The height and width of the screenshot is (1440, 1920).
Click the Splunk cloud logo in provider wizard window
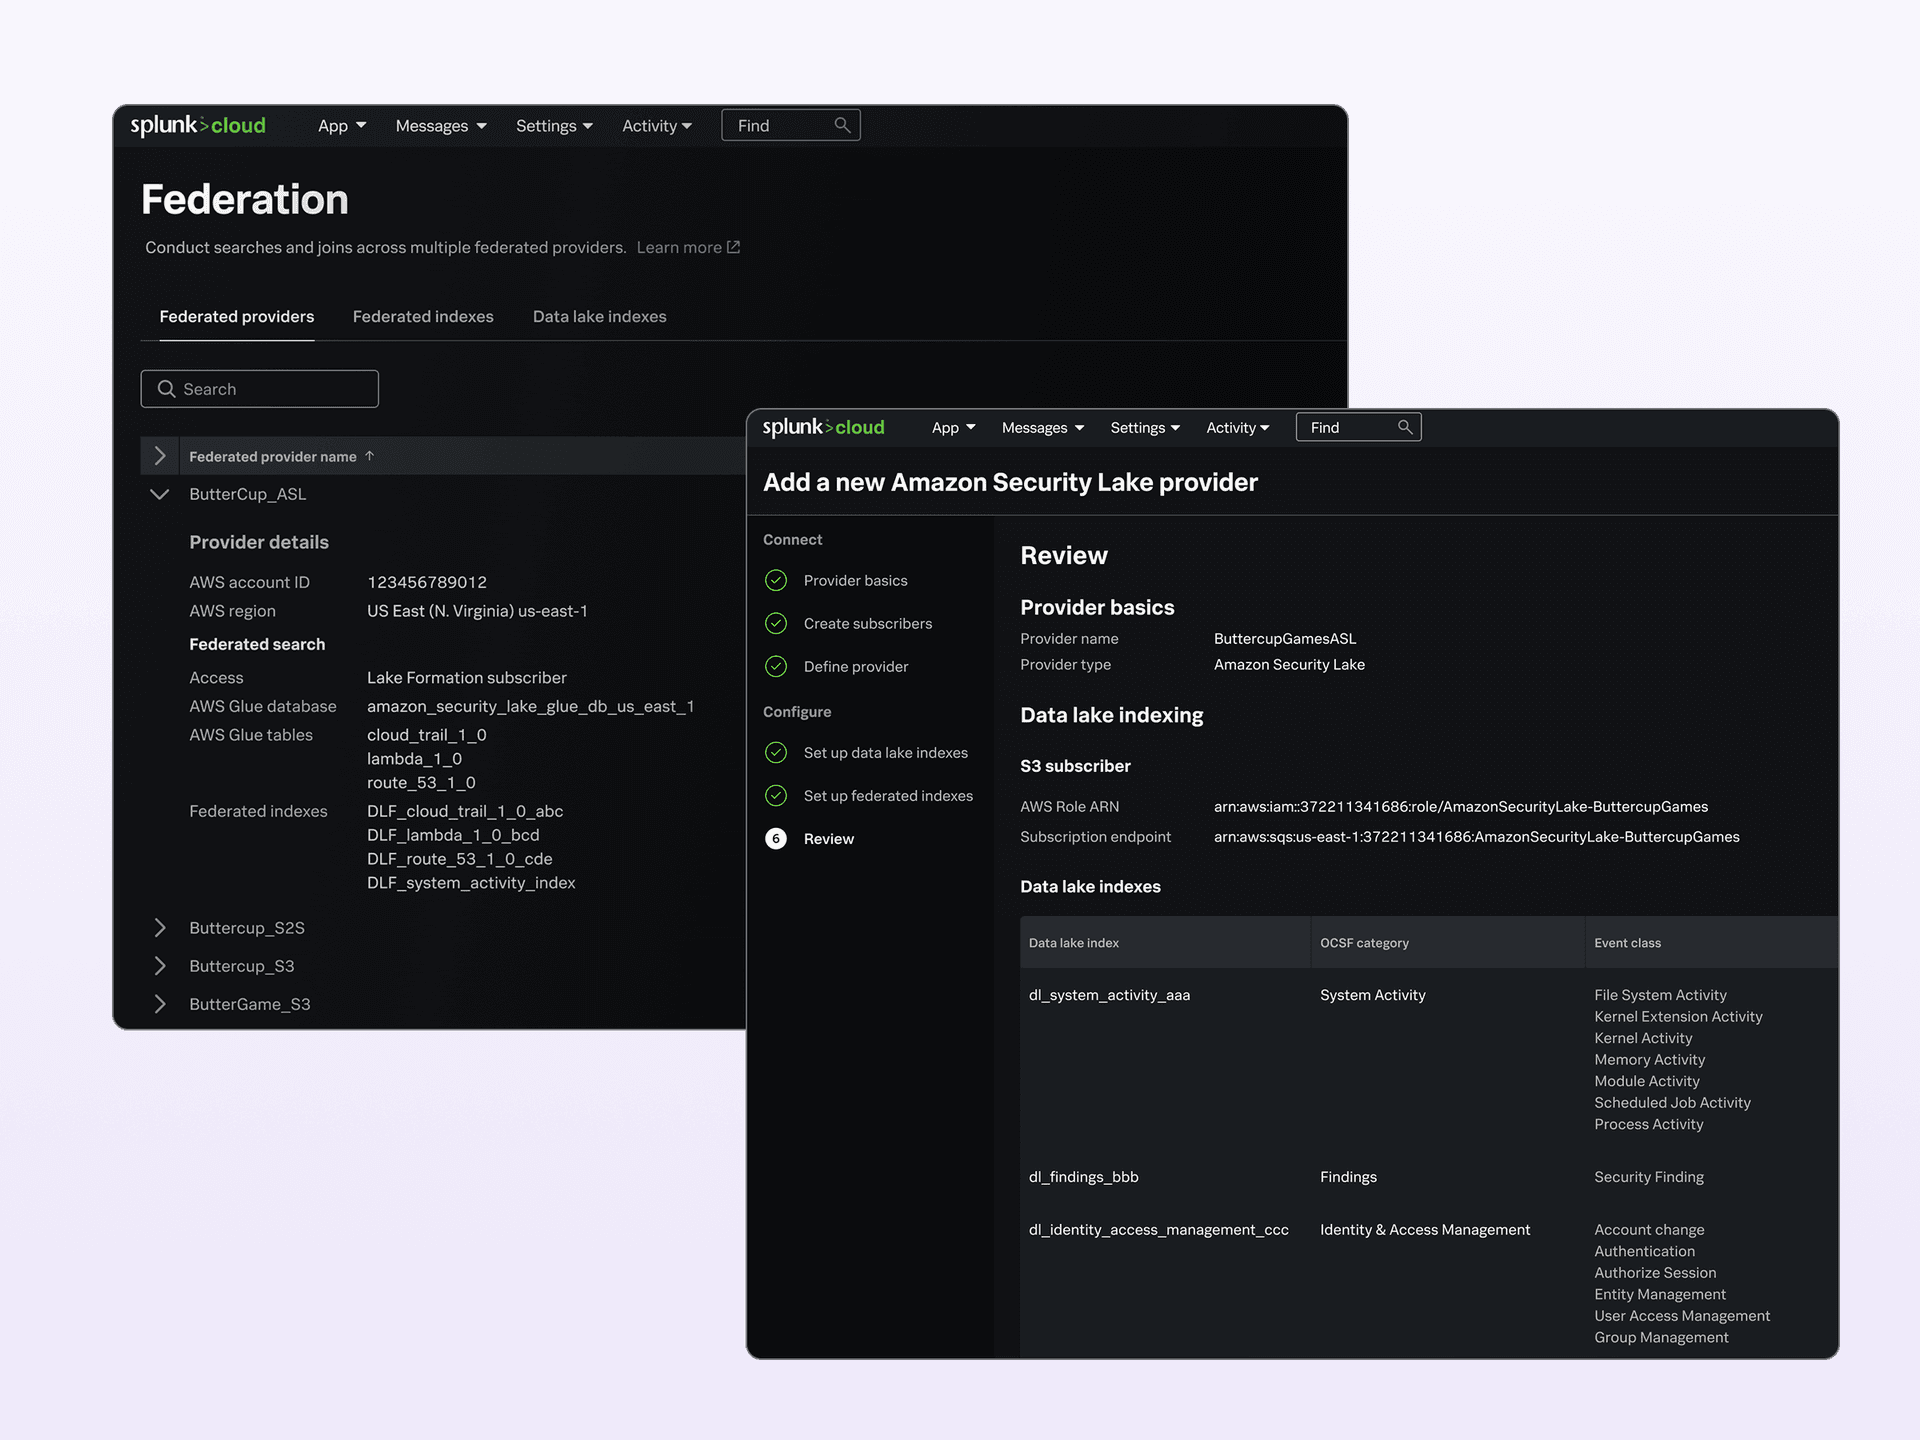[823, 427]
